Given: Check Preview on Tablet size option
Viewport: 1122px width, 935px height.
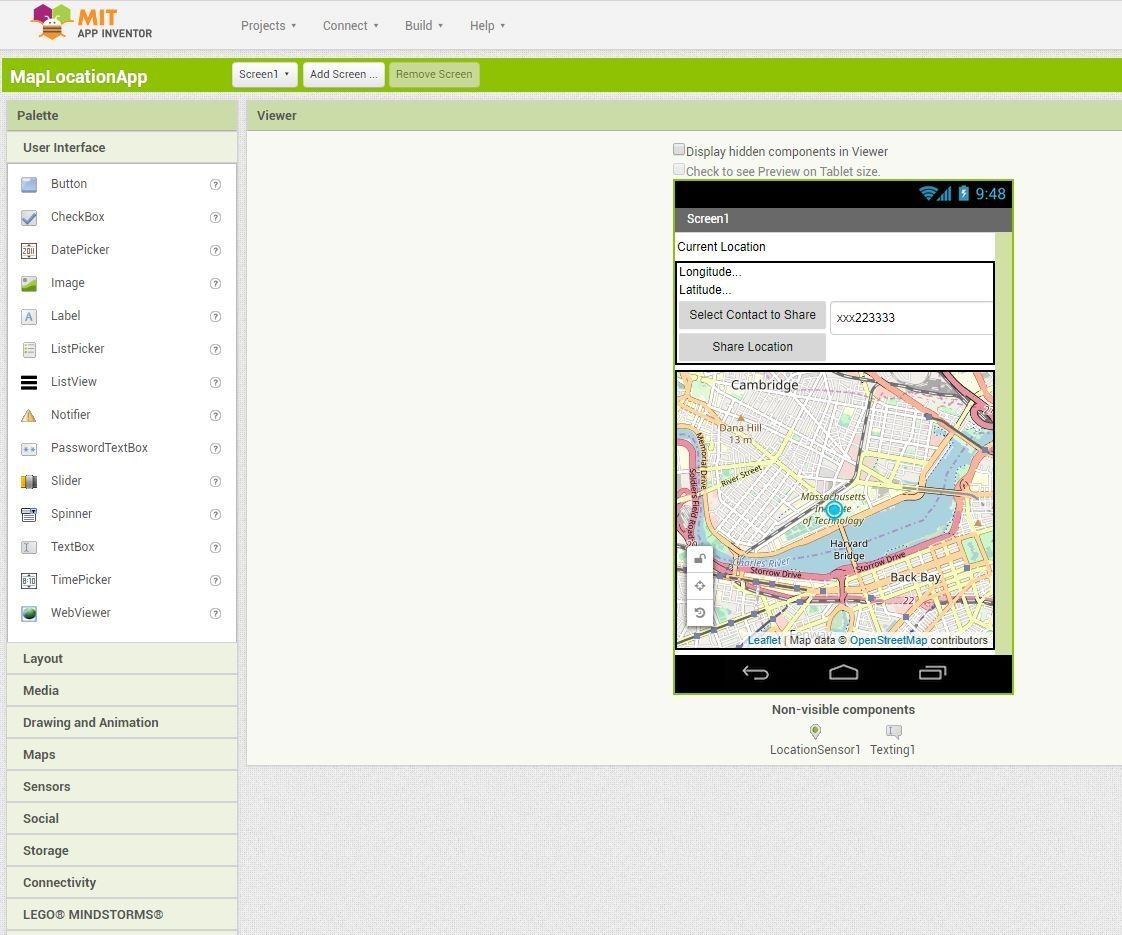Looking at the screenshot, I should (679, 170).
